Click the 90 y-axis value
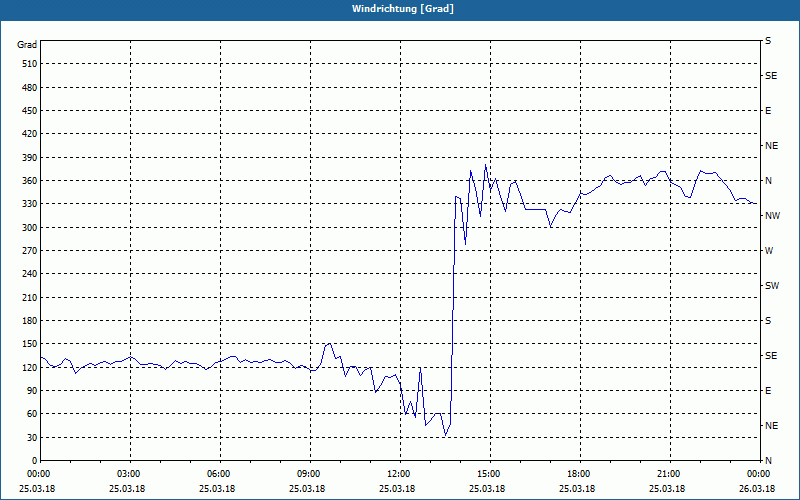Screen dimensions: 800x500 point(32,390)
